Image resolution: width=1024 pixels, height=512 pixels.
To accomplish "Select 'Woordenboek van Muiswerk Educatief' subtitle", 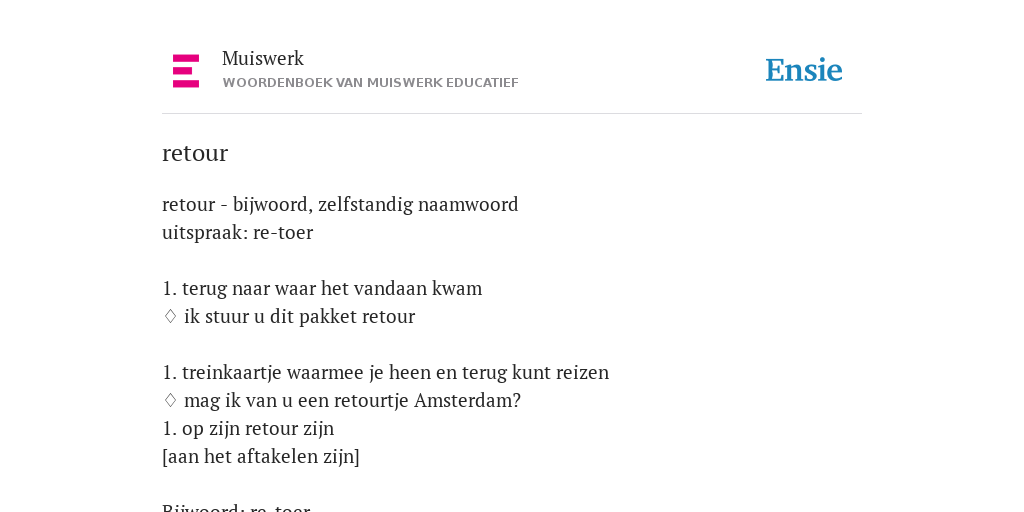I will point(370,83).
